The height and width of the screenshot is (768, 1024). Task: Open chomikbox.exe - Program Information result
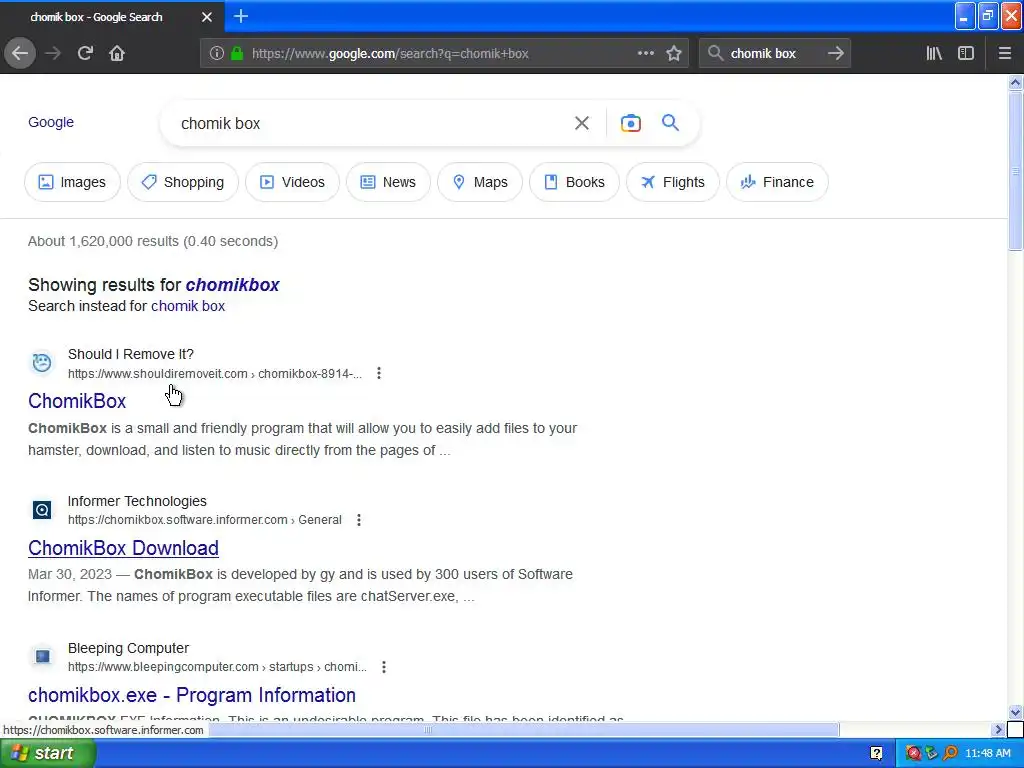pos(192,695)
